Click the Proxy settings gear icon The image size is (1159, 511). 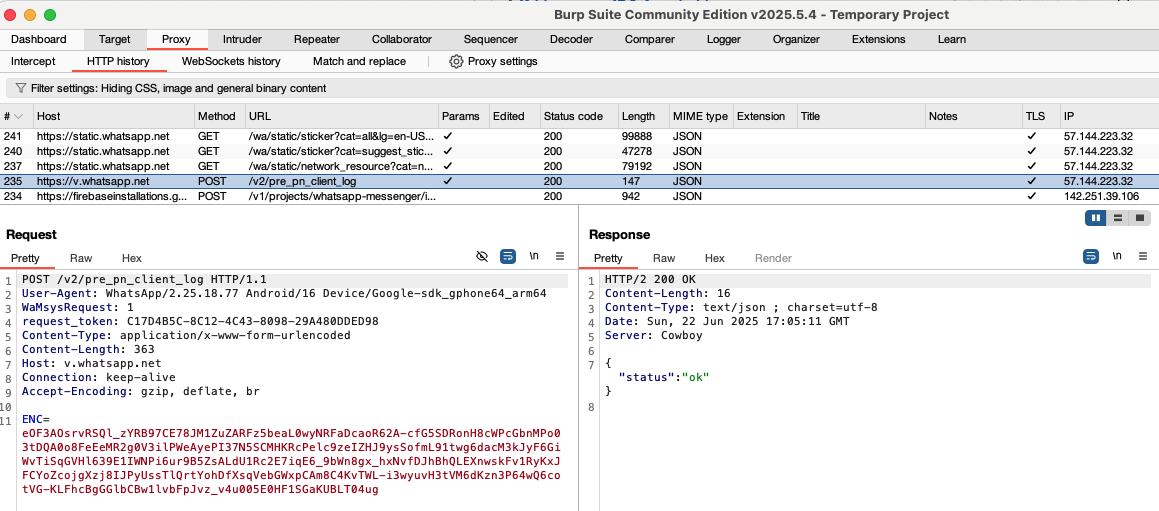tap(456, 61)
